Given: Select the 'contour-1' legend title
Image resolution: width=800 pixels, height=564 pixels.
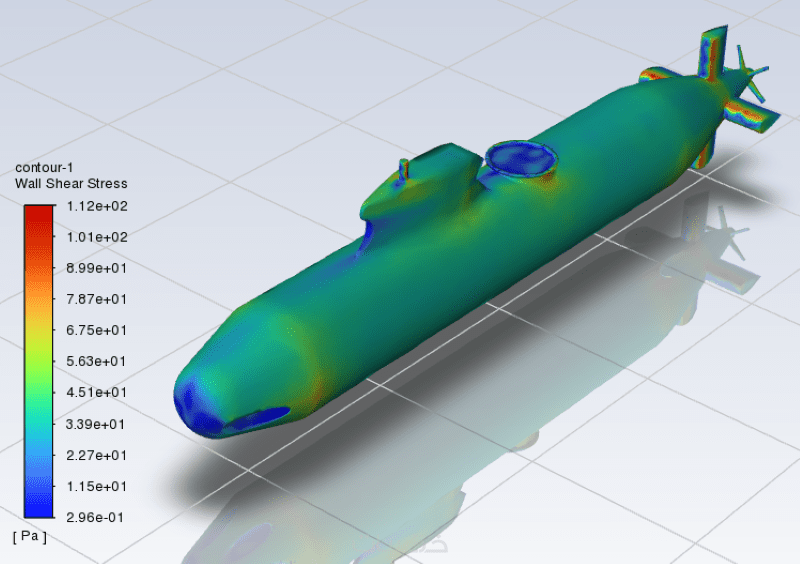Looking at the screenshot, I should click(44, 167).
